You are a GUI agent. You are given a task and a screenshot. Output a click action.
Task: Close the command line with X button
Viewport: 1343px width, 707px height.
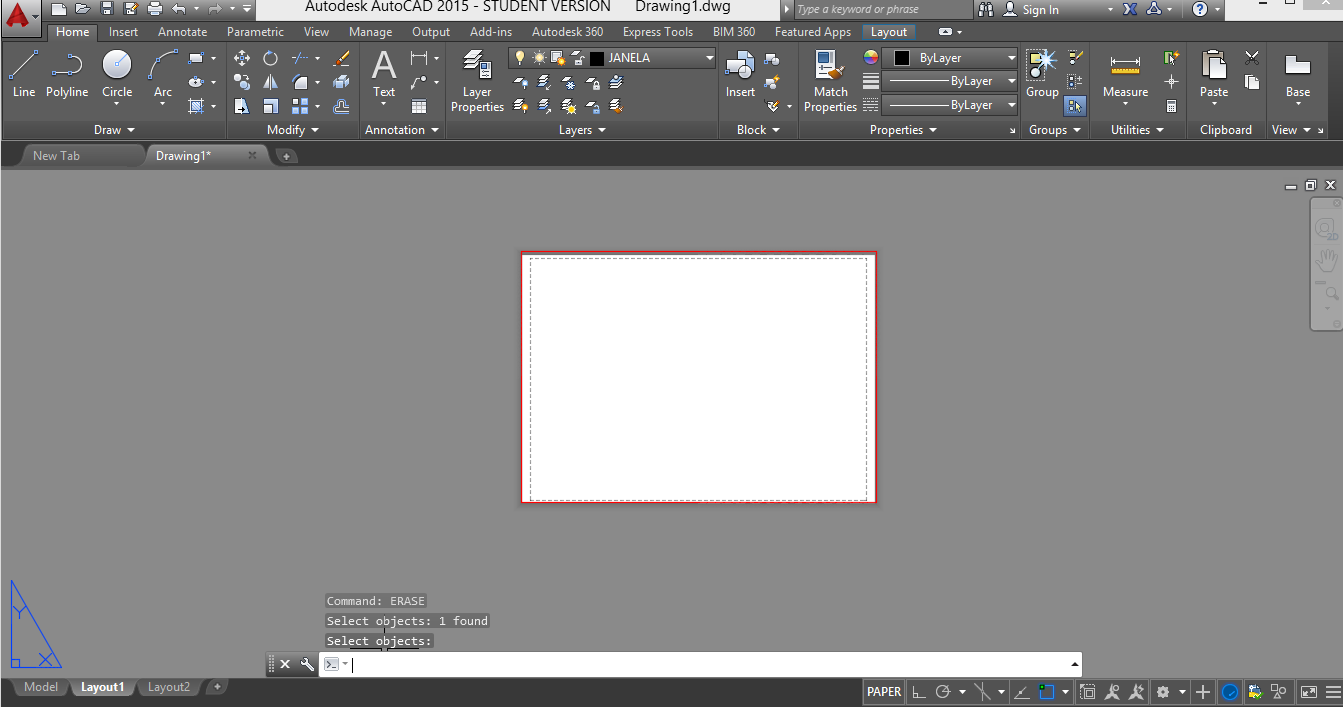[x=285, y=664]
